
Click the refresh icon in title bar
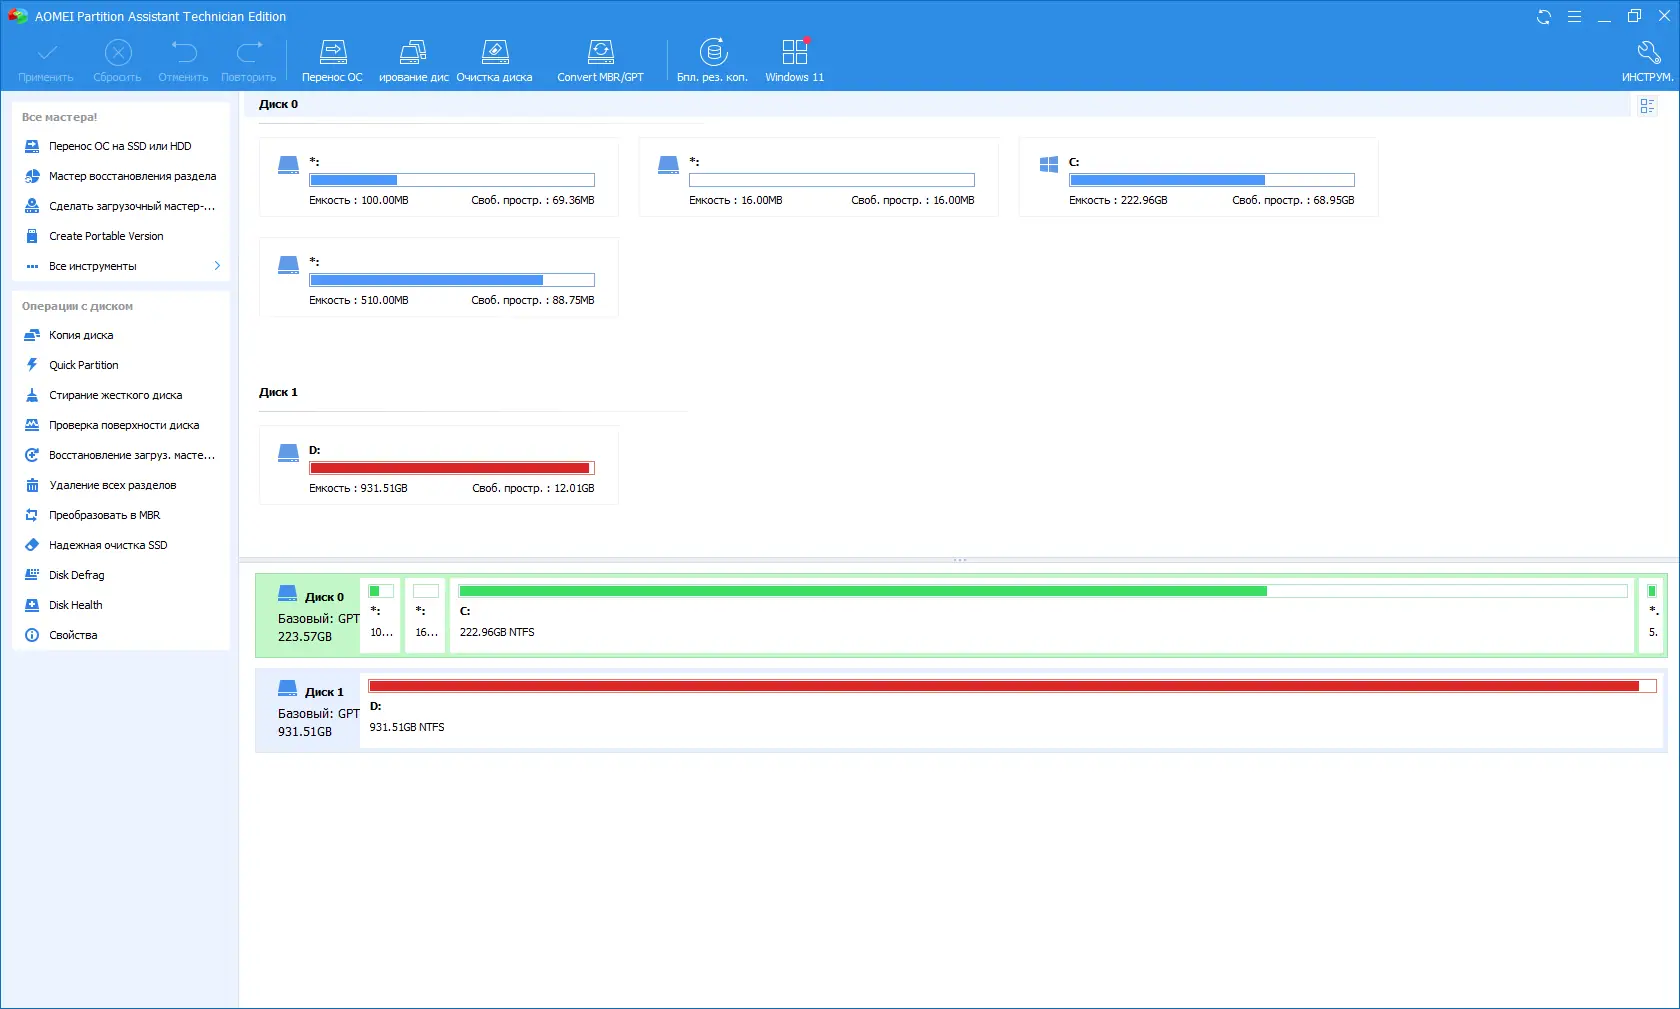1544,16
